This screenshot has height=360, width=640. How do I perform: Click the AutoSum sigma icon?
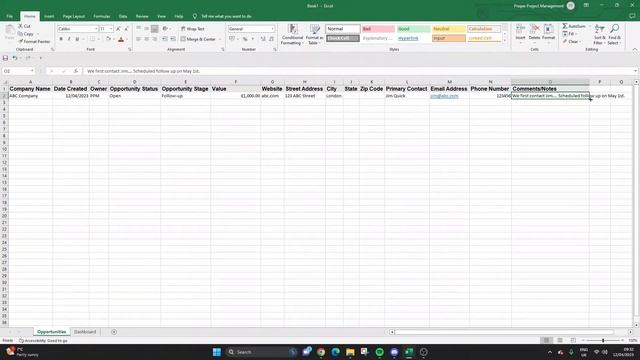pos(565,26)
